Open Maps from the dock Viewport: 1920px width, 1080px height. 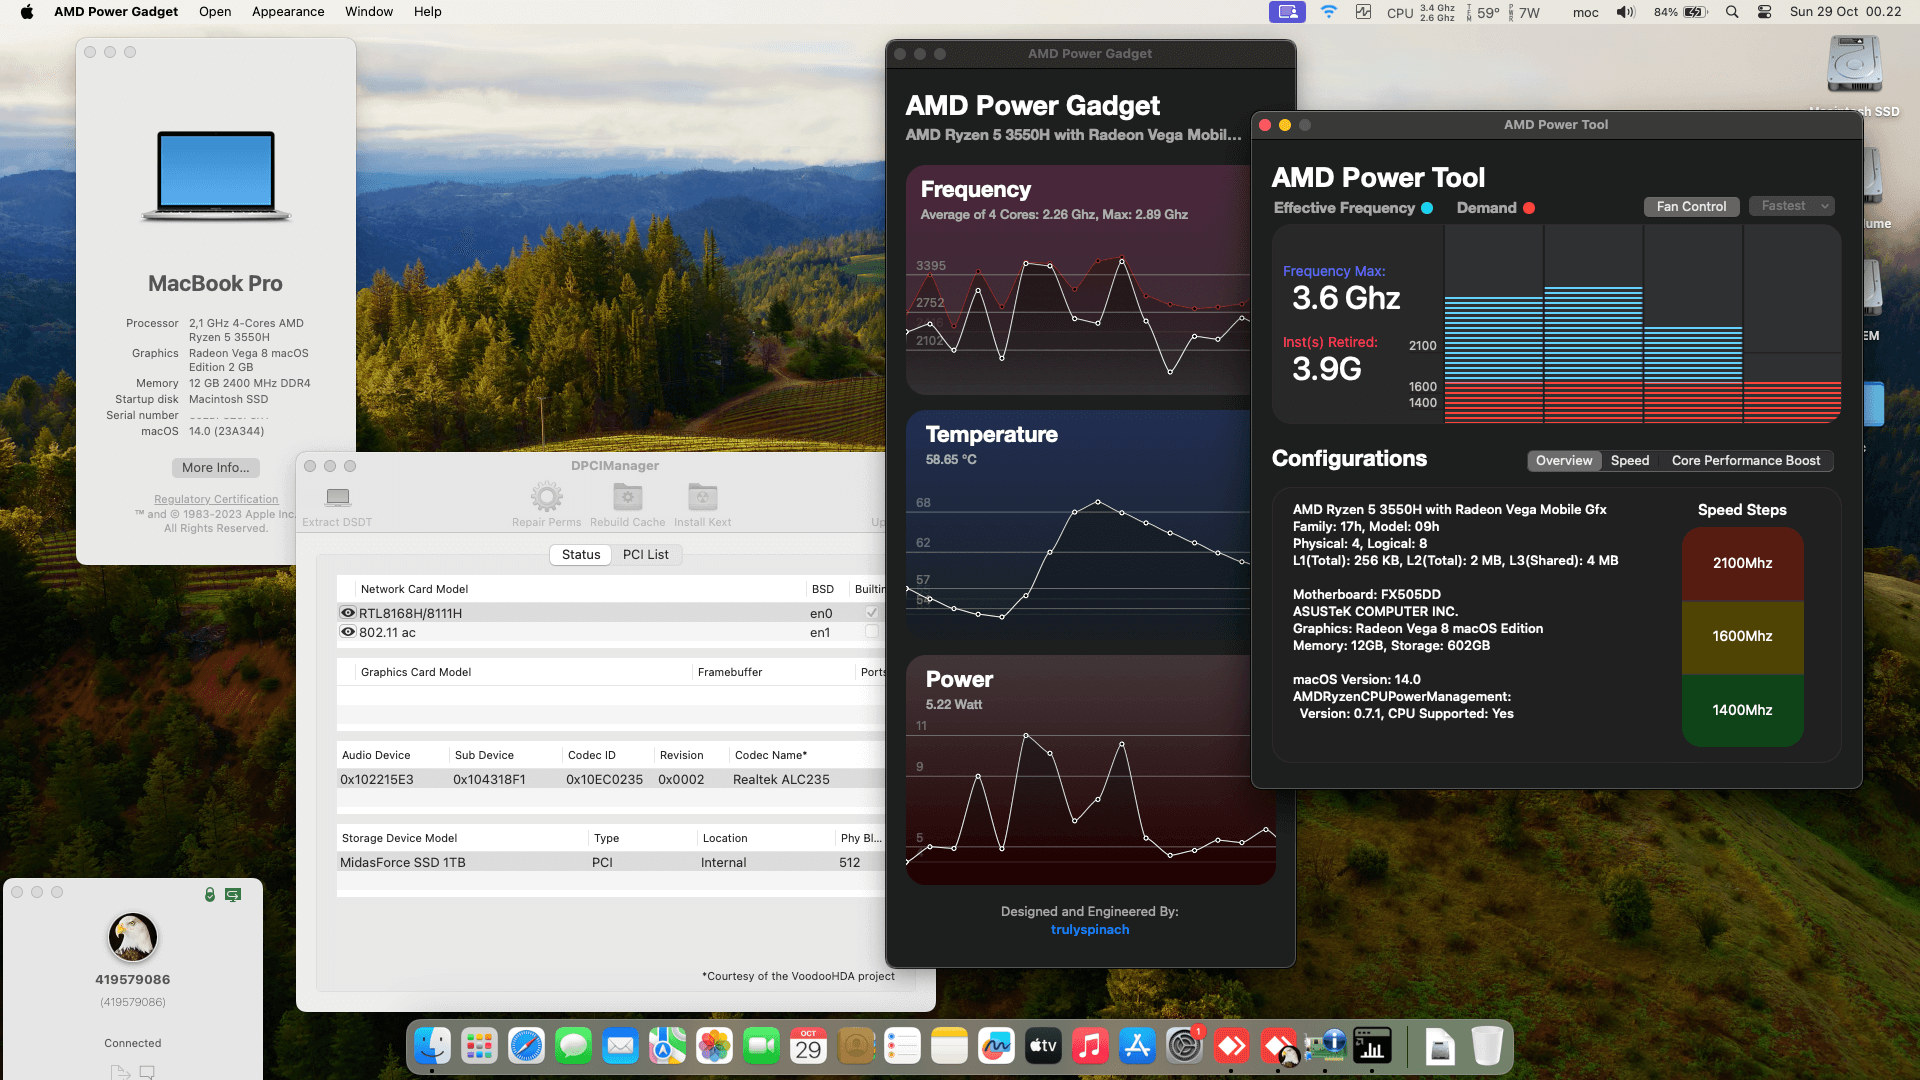point(667,1047)
